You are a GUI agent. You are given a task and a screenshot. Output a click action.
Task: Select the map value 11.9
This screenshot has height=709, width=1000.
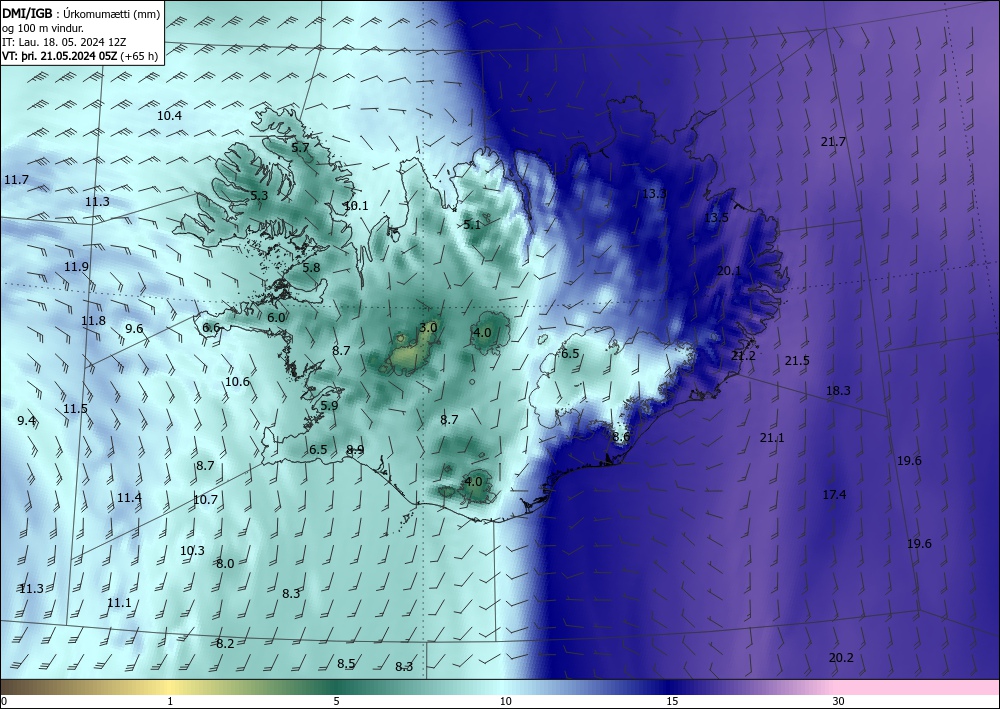pyautogui.click(x=77, y=267)
